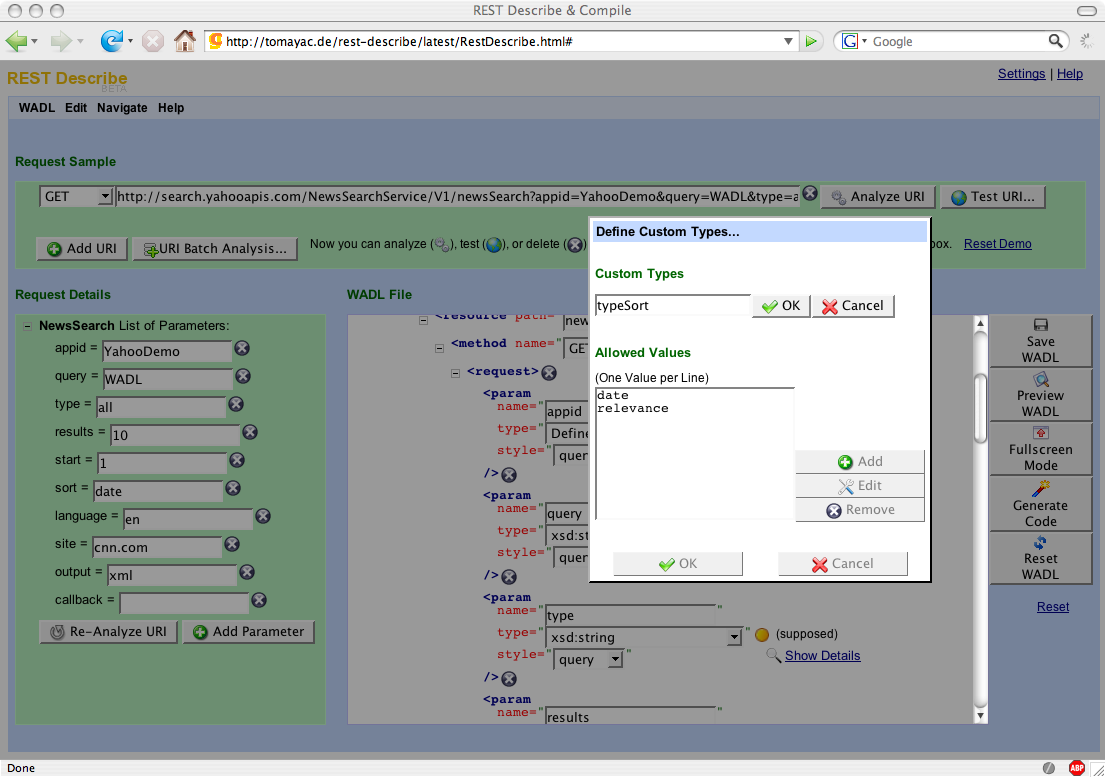Screen dimensions: 1105x777
Task: Remove the results parameter with its X icon
Action: click(x=250, y=432)
